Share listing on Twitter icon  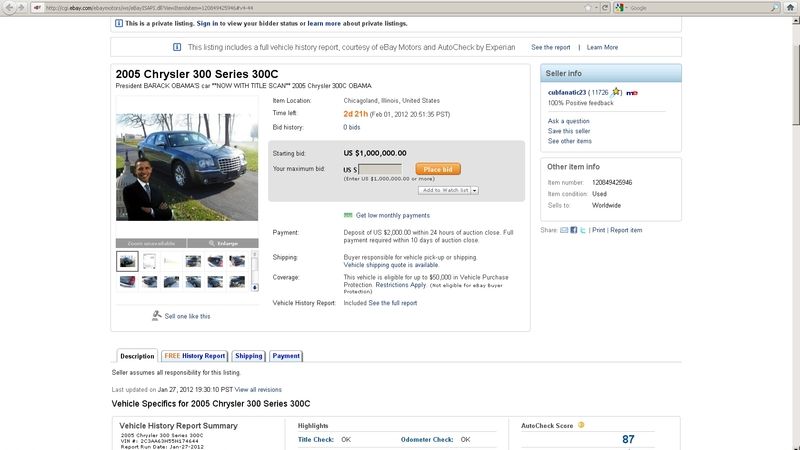tap(583, 230)
